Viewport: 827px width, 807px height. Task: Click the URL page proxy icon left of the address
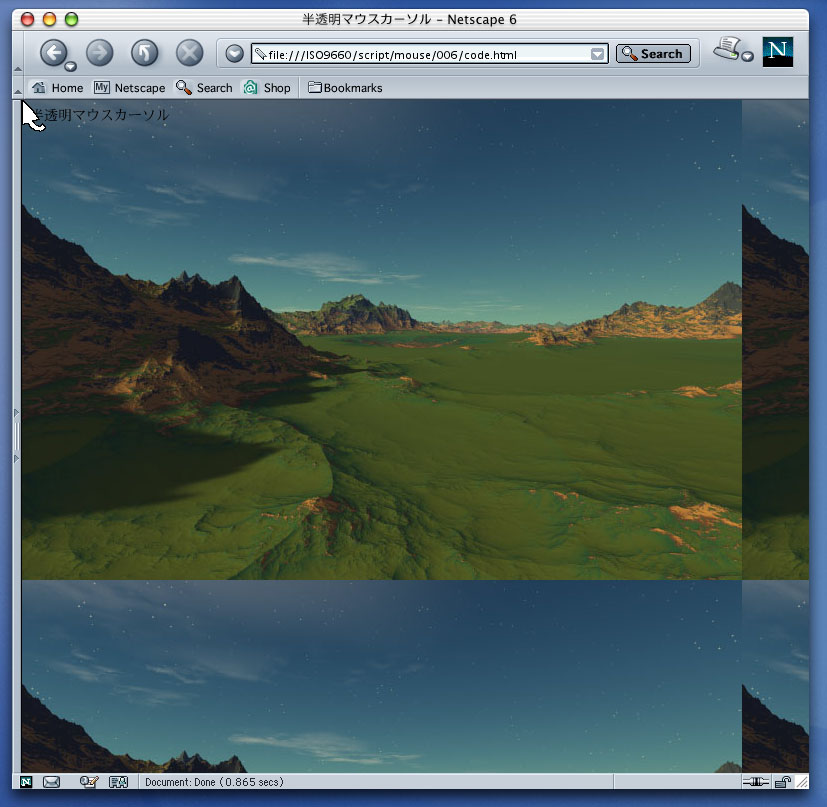[x=260, y=54]
